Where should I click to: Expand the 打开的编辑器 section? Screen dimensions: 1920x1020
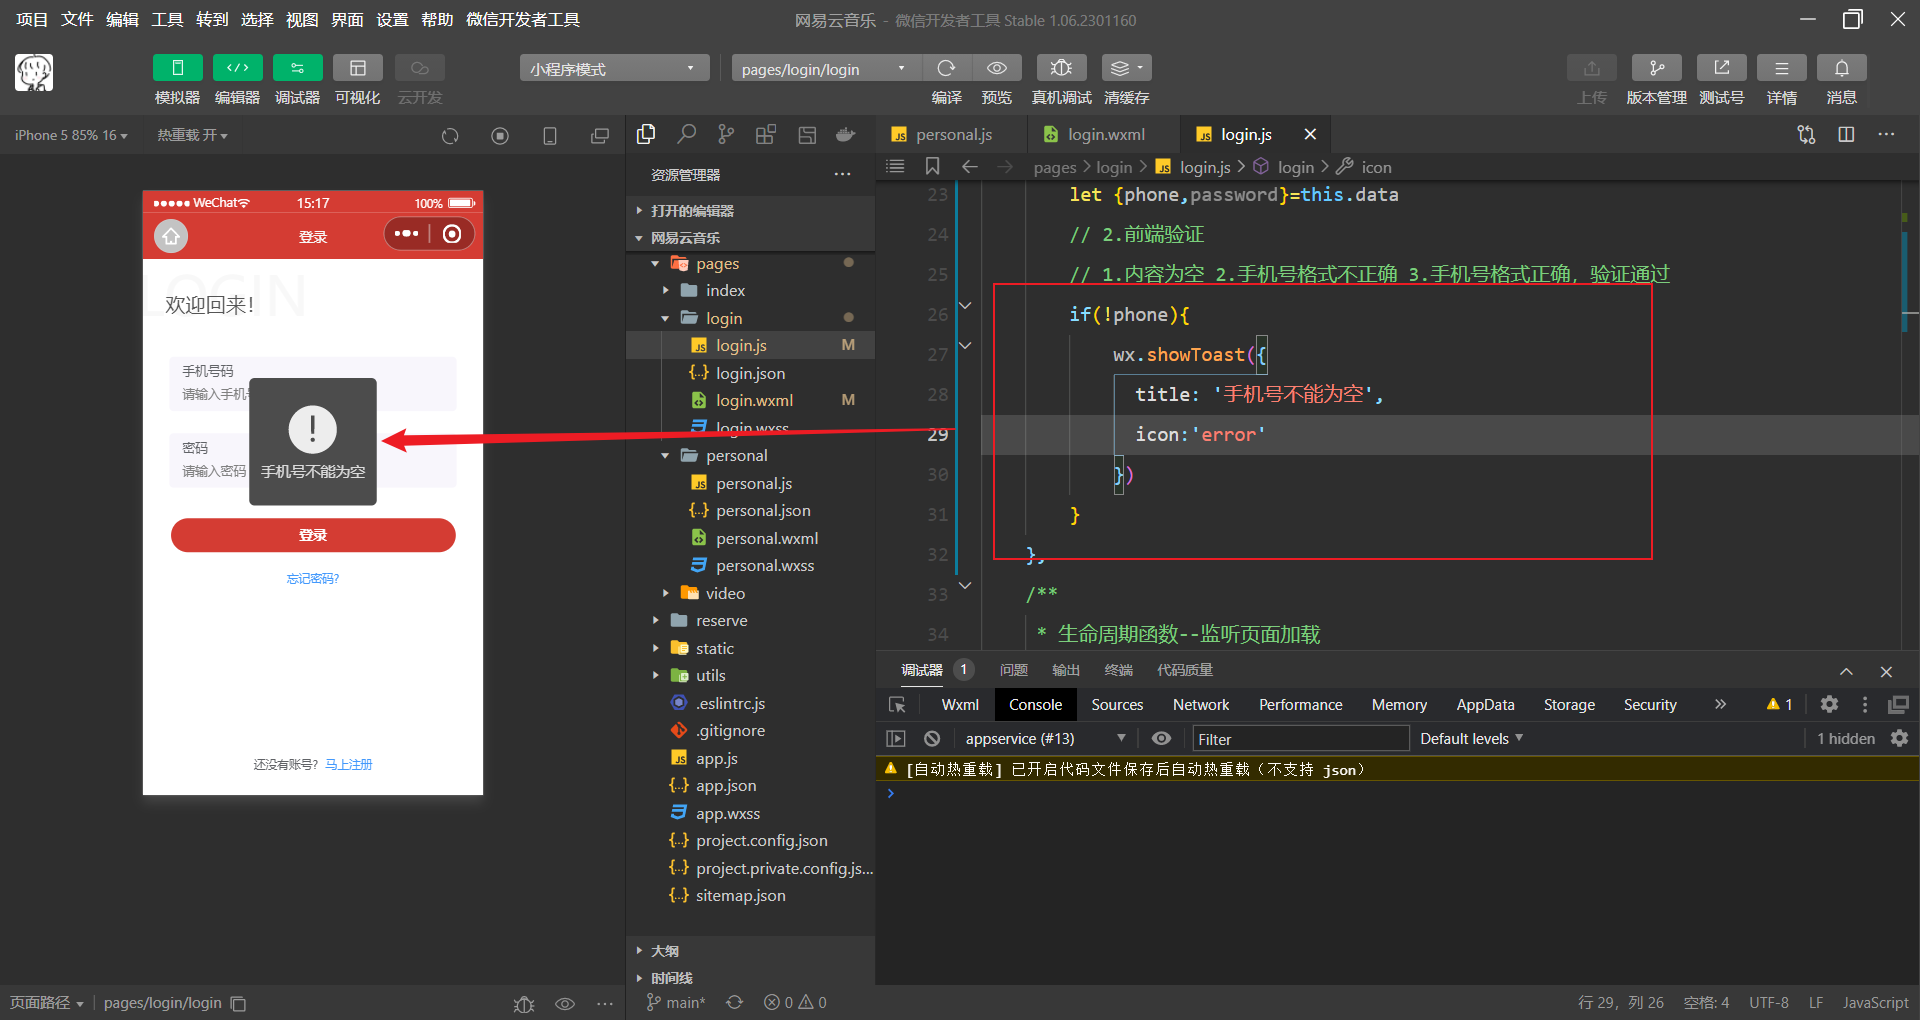coord(750,210)
